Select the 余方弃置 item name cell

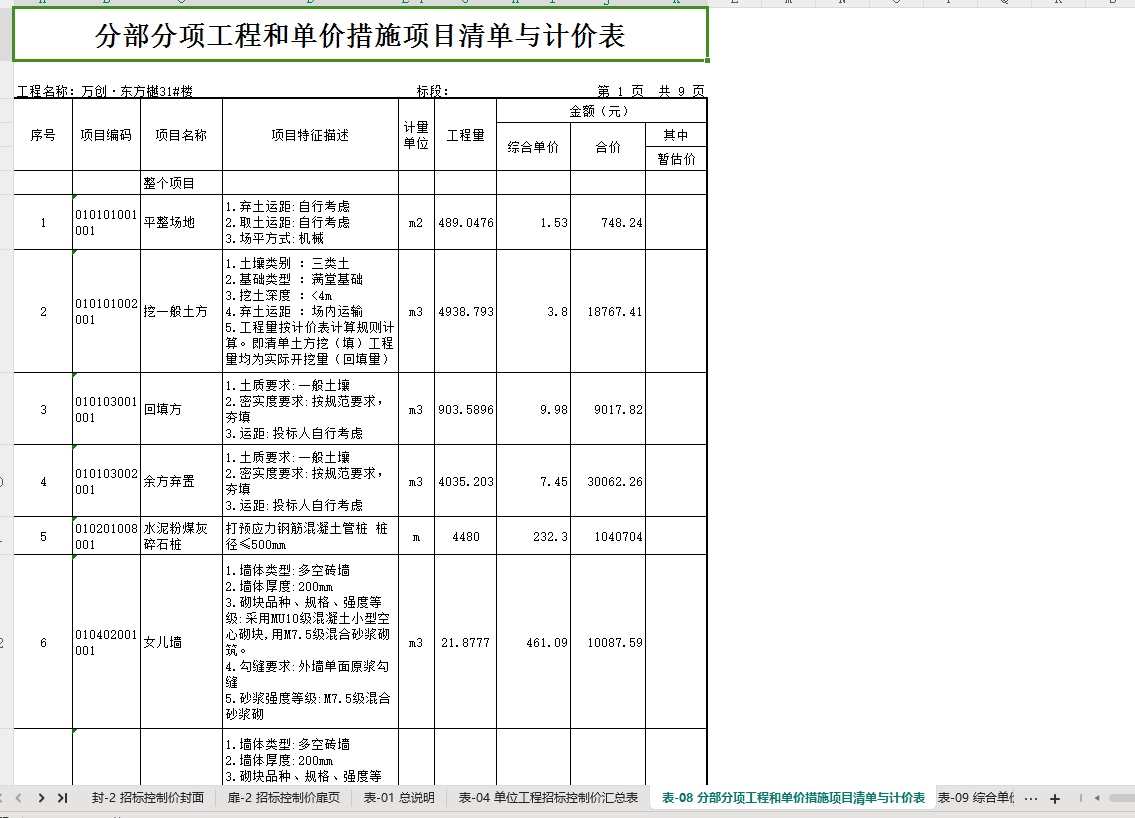tap(182, 481)
